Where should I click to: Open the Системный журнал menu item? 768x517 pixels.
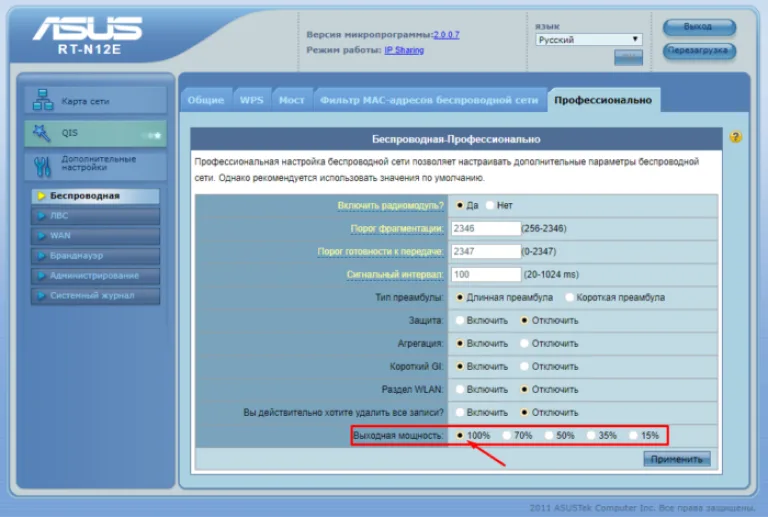96,296
